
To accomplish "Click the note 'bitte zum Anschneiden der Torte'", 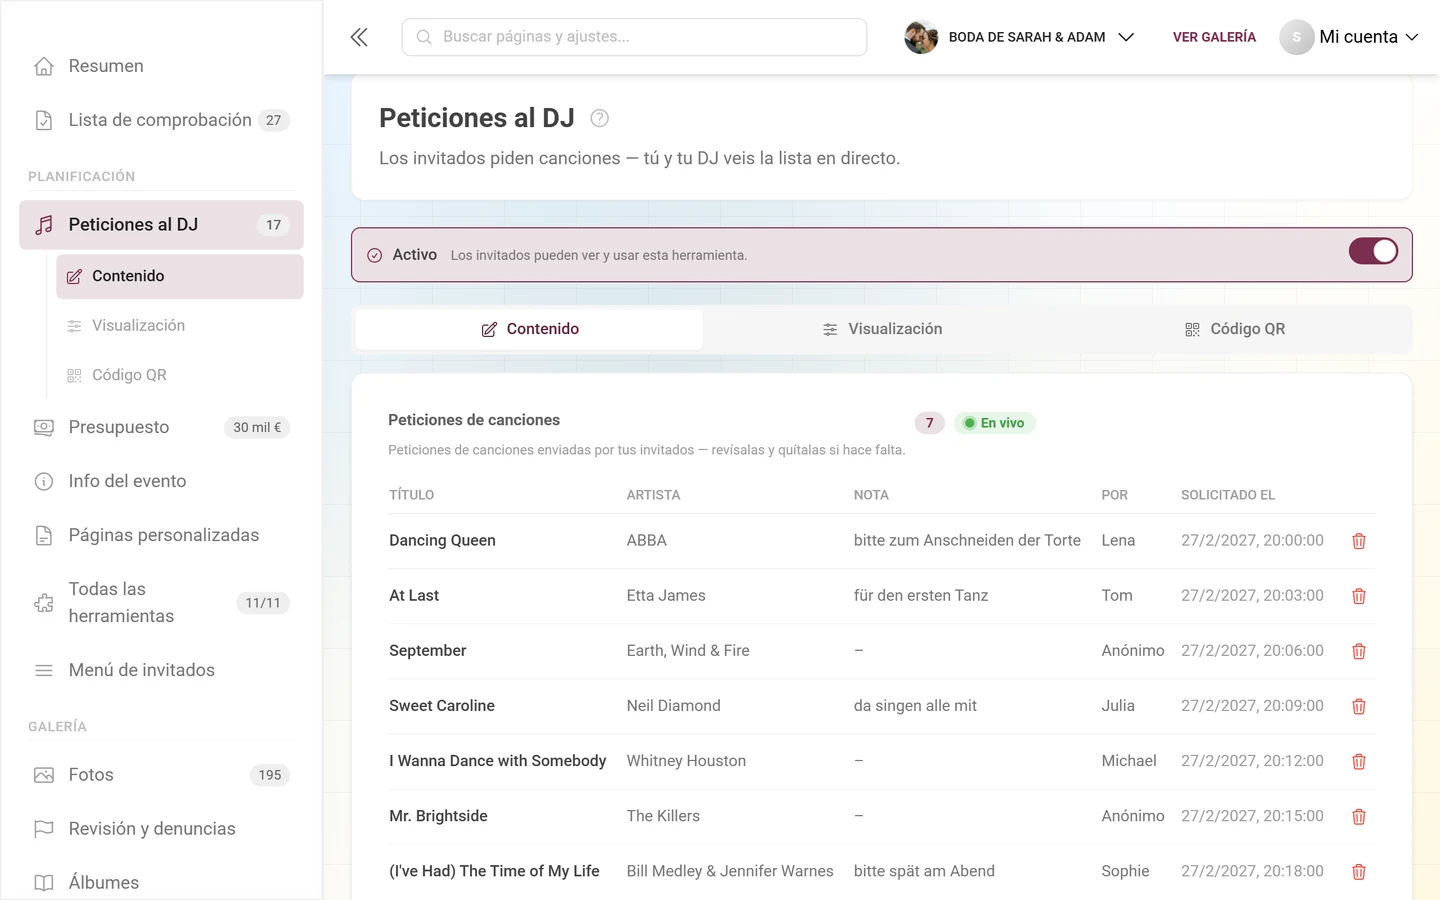I will (967, 541).
